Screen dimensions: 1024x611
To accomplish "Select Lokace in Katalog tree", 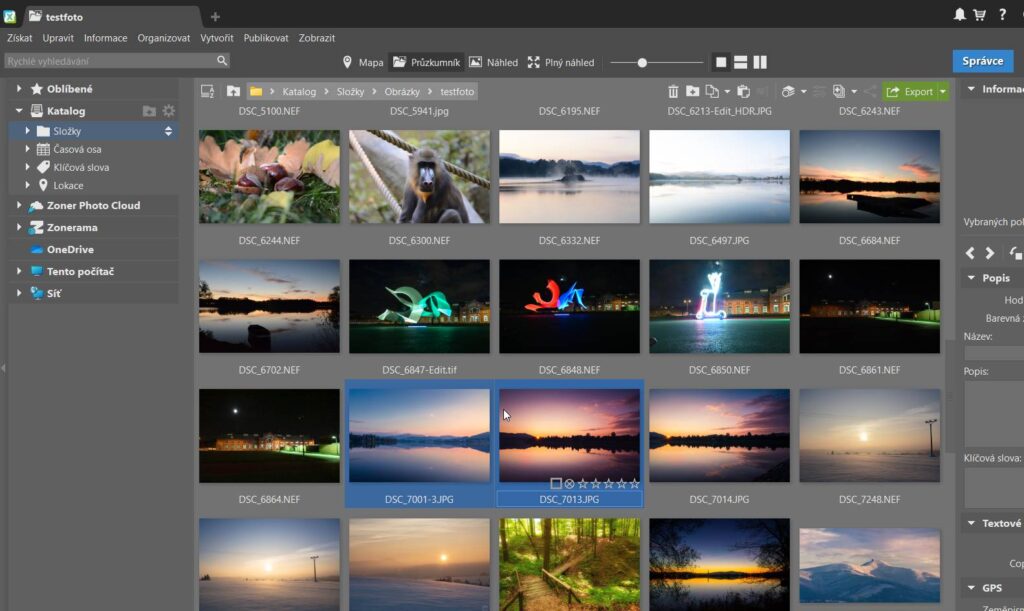I will coord(68,185).
